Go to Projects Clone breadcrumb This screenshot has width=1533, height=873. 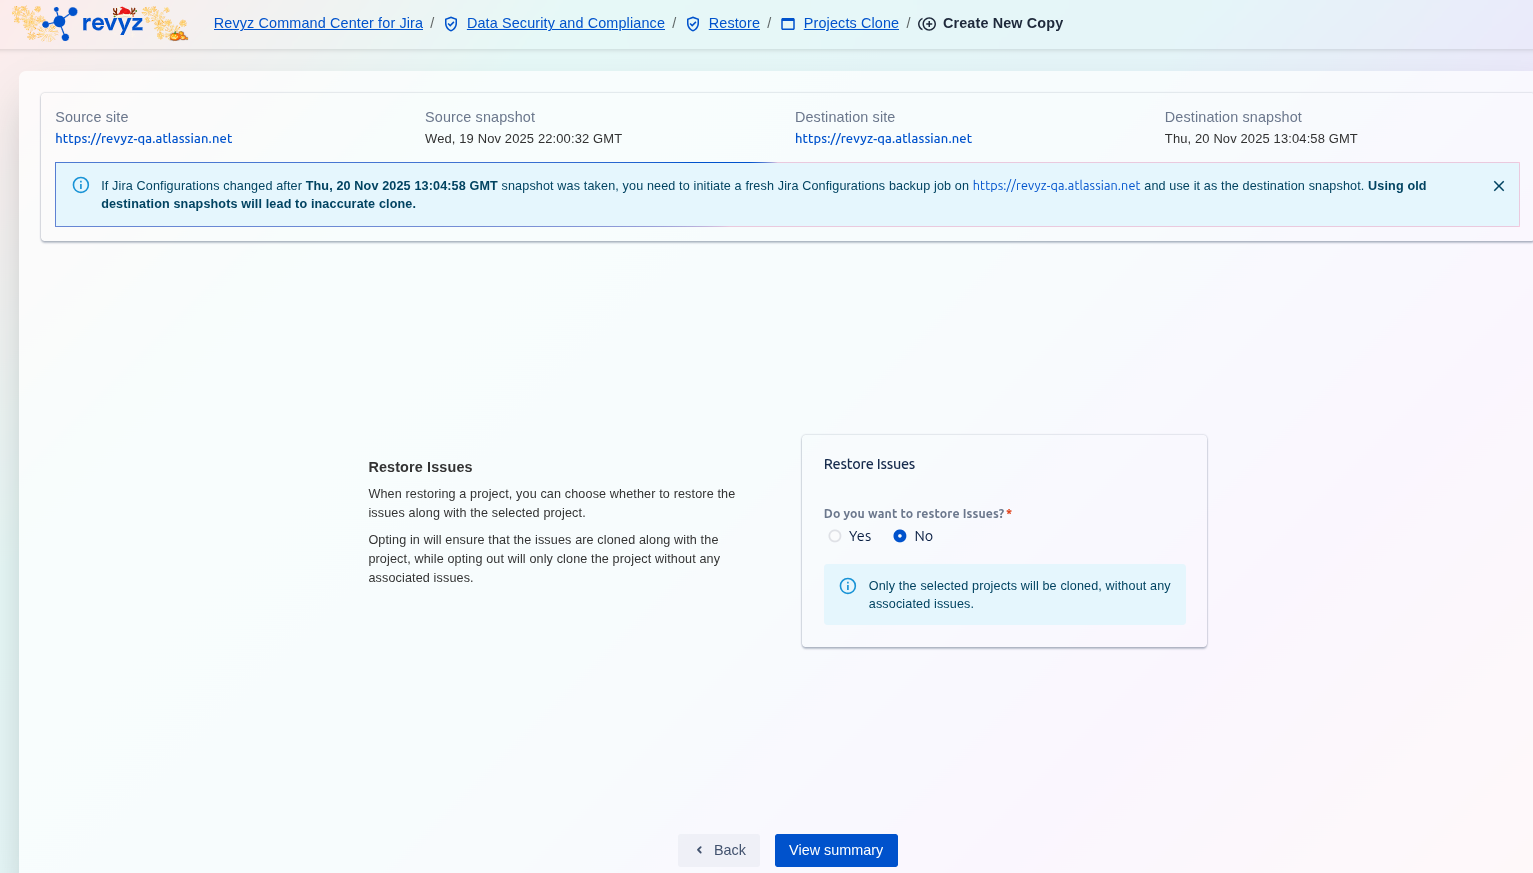tap(851, 23)
